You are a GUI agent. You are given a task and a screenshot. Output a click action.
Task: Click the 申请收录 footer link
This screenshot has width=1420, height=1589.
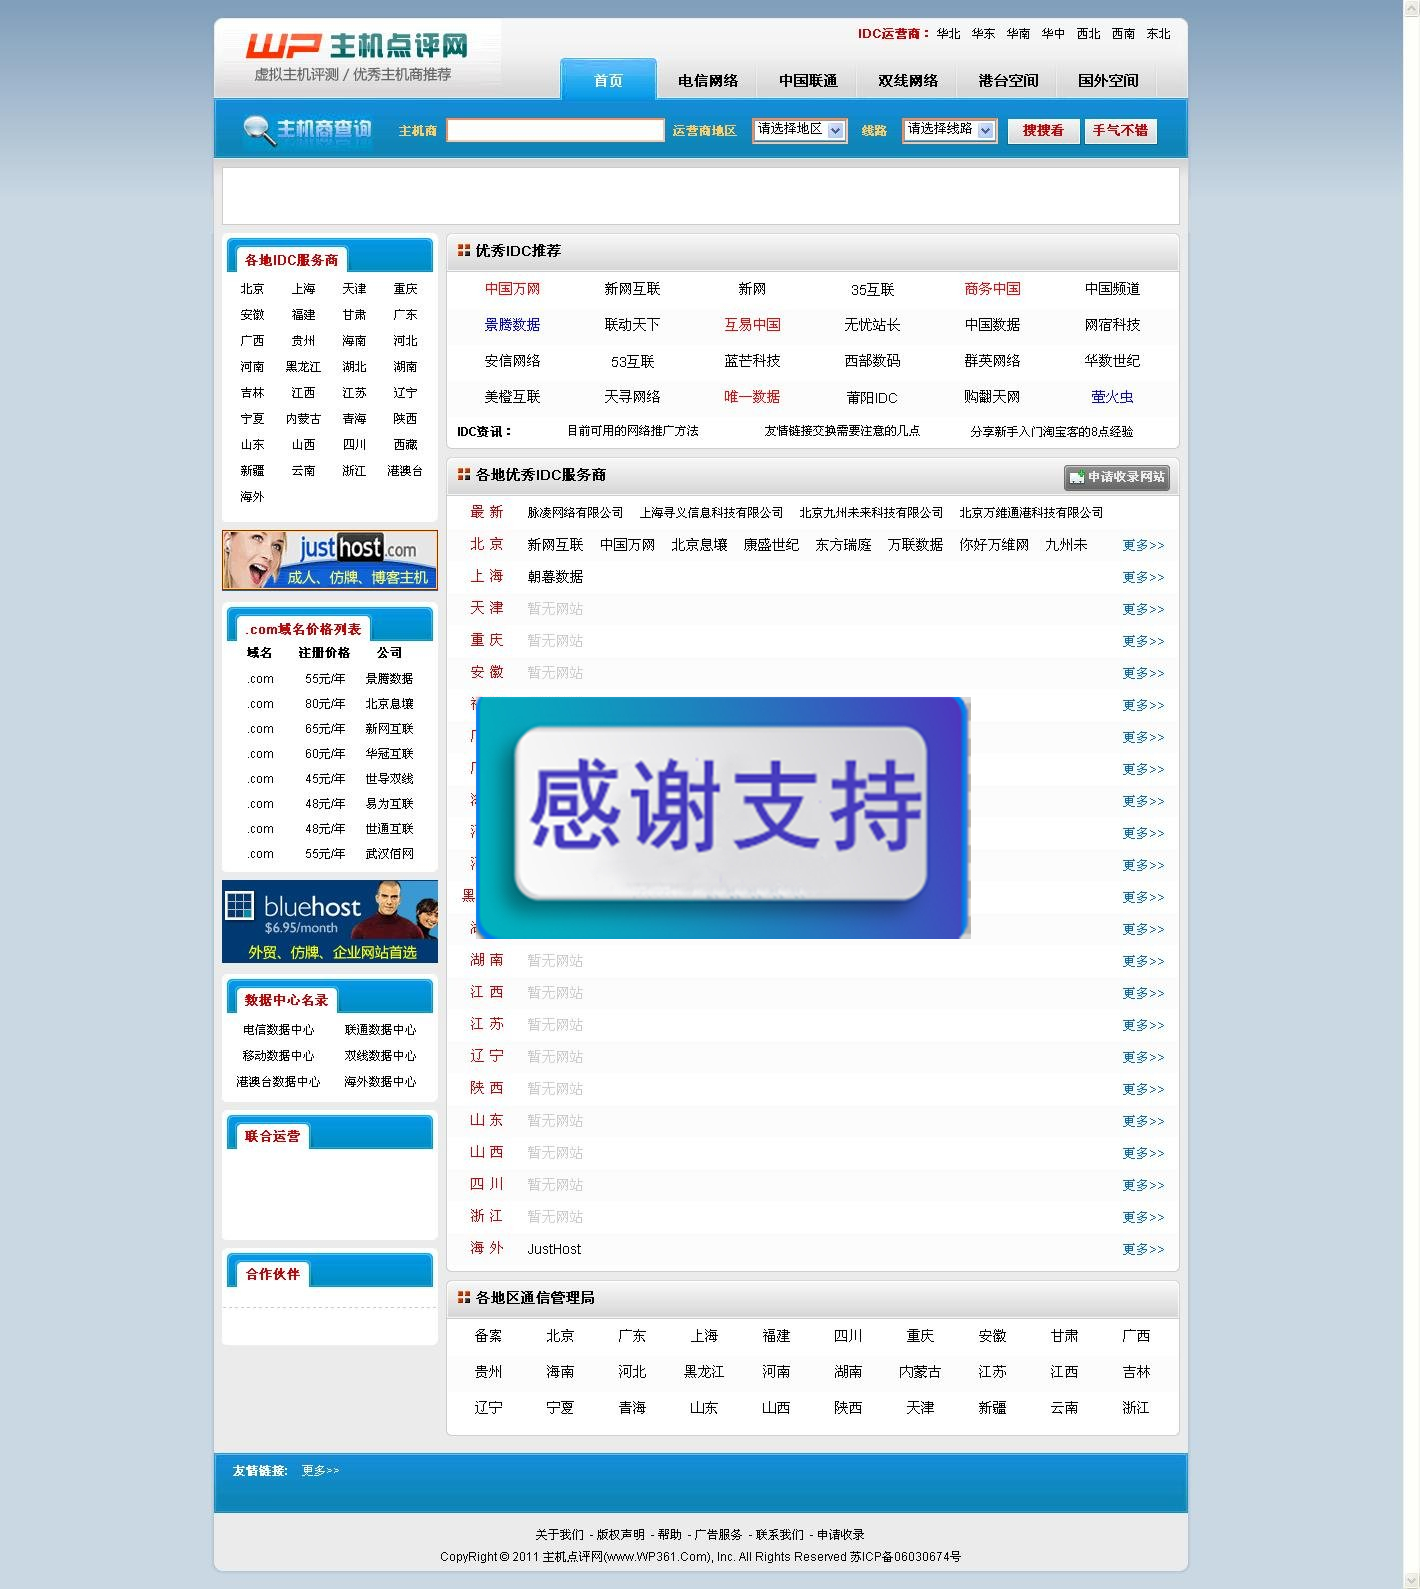coord(840,1535)
